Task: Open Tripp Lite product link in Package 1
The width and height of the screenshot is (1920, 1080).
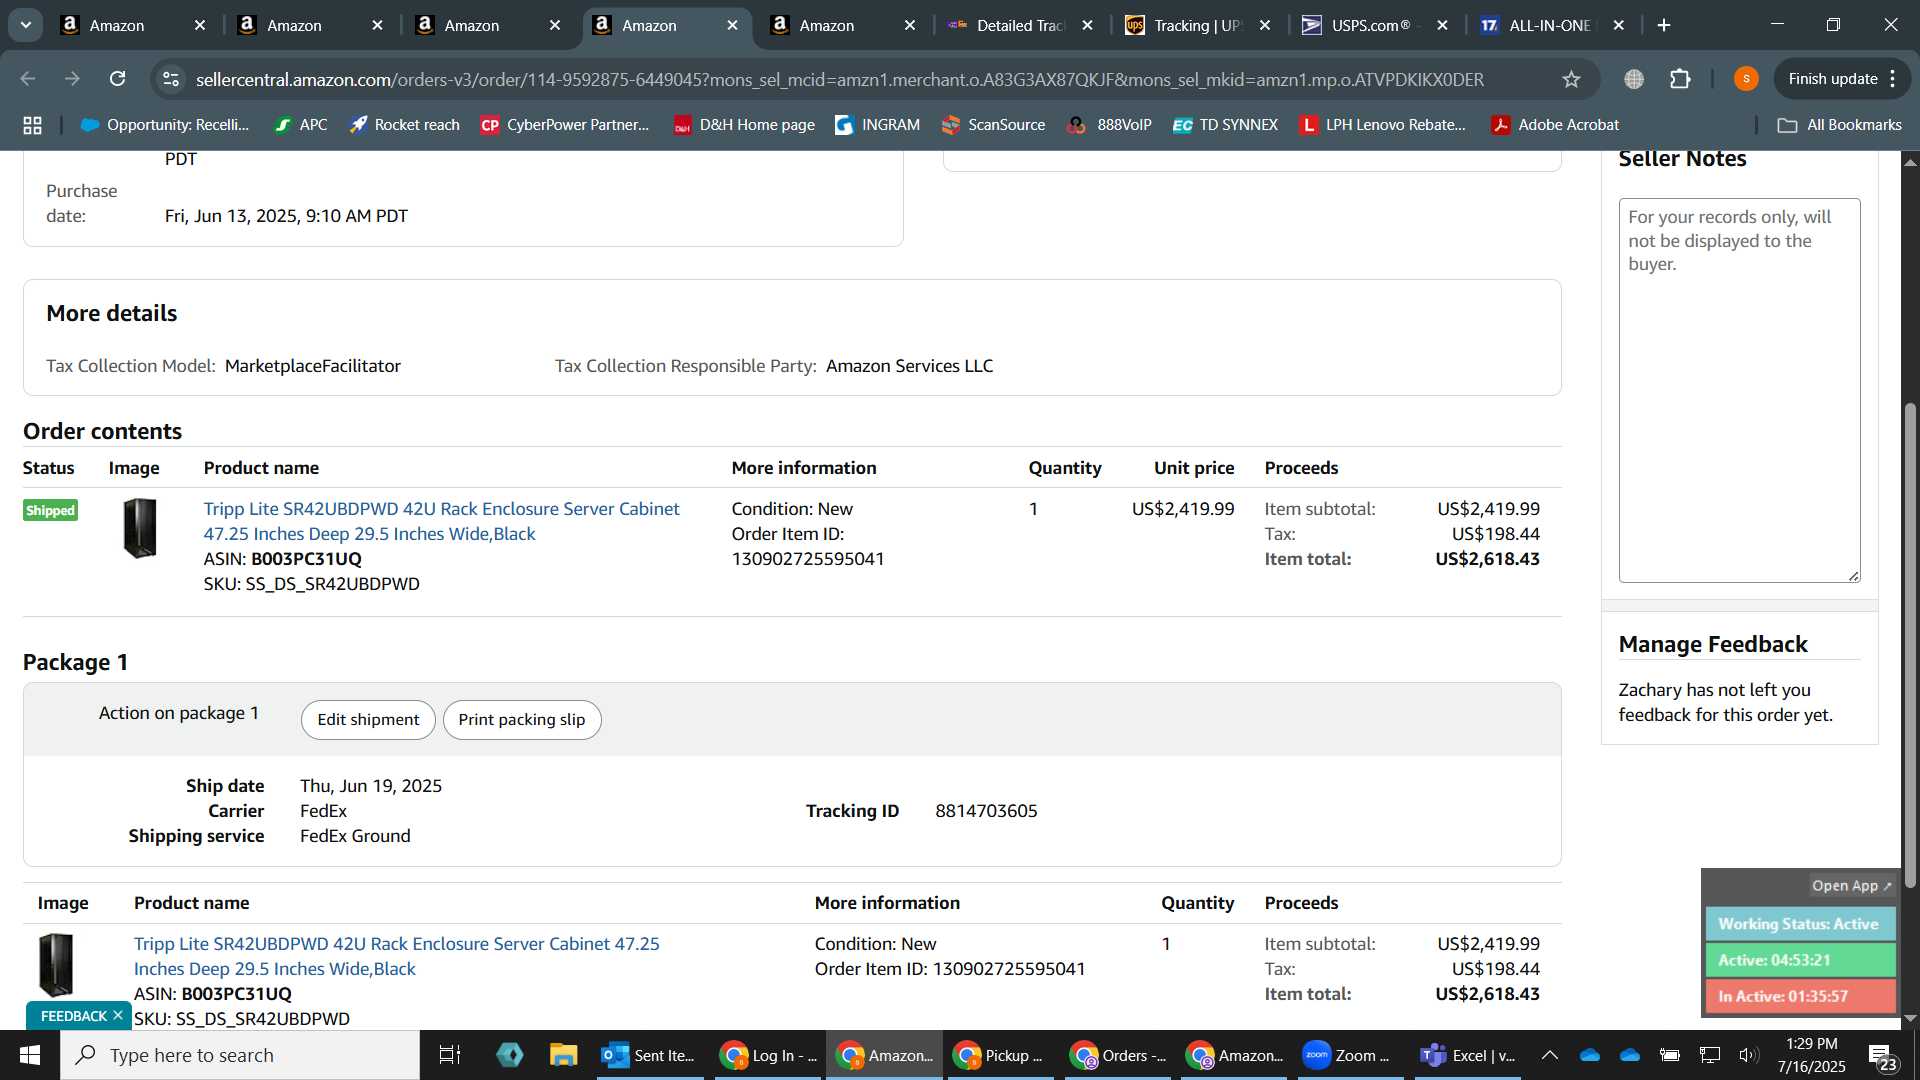Action: pyautogui.click(x=396, y=956)
